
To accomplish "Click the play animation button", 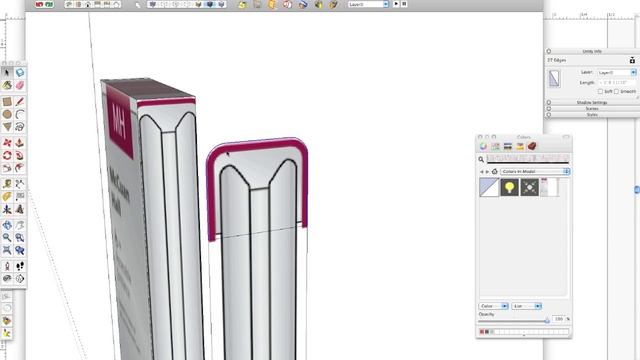I will pyautogui.click(x=396, y=4).
